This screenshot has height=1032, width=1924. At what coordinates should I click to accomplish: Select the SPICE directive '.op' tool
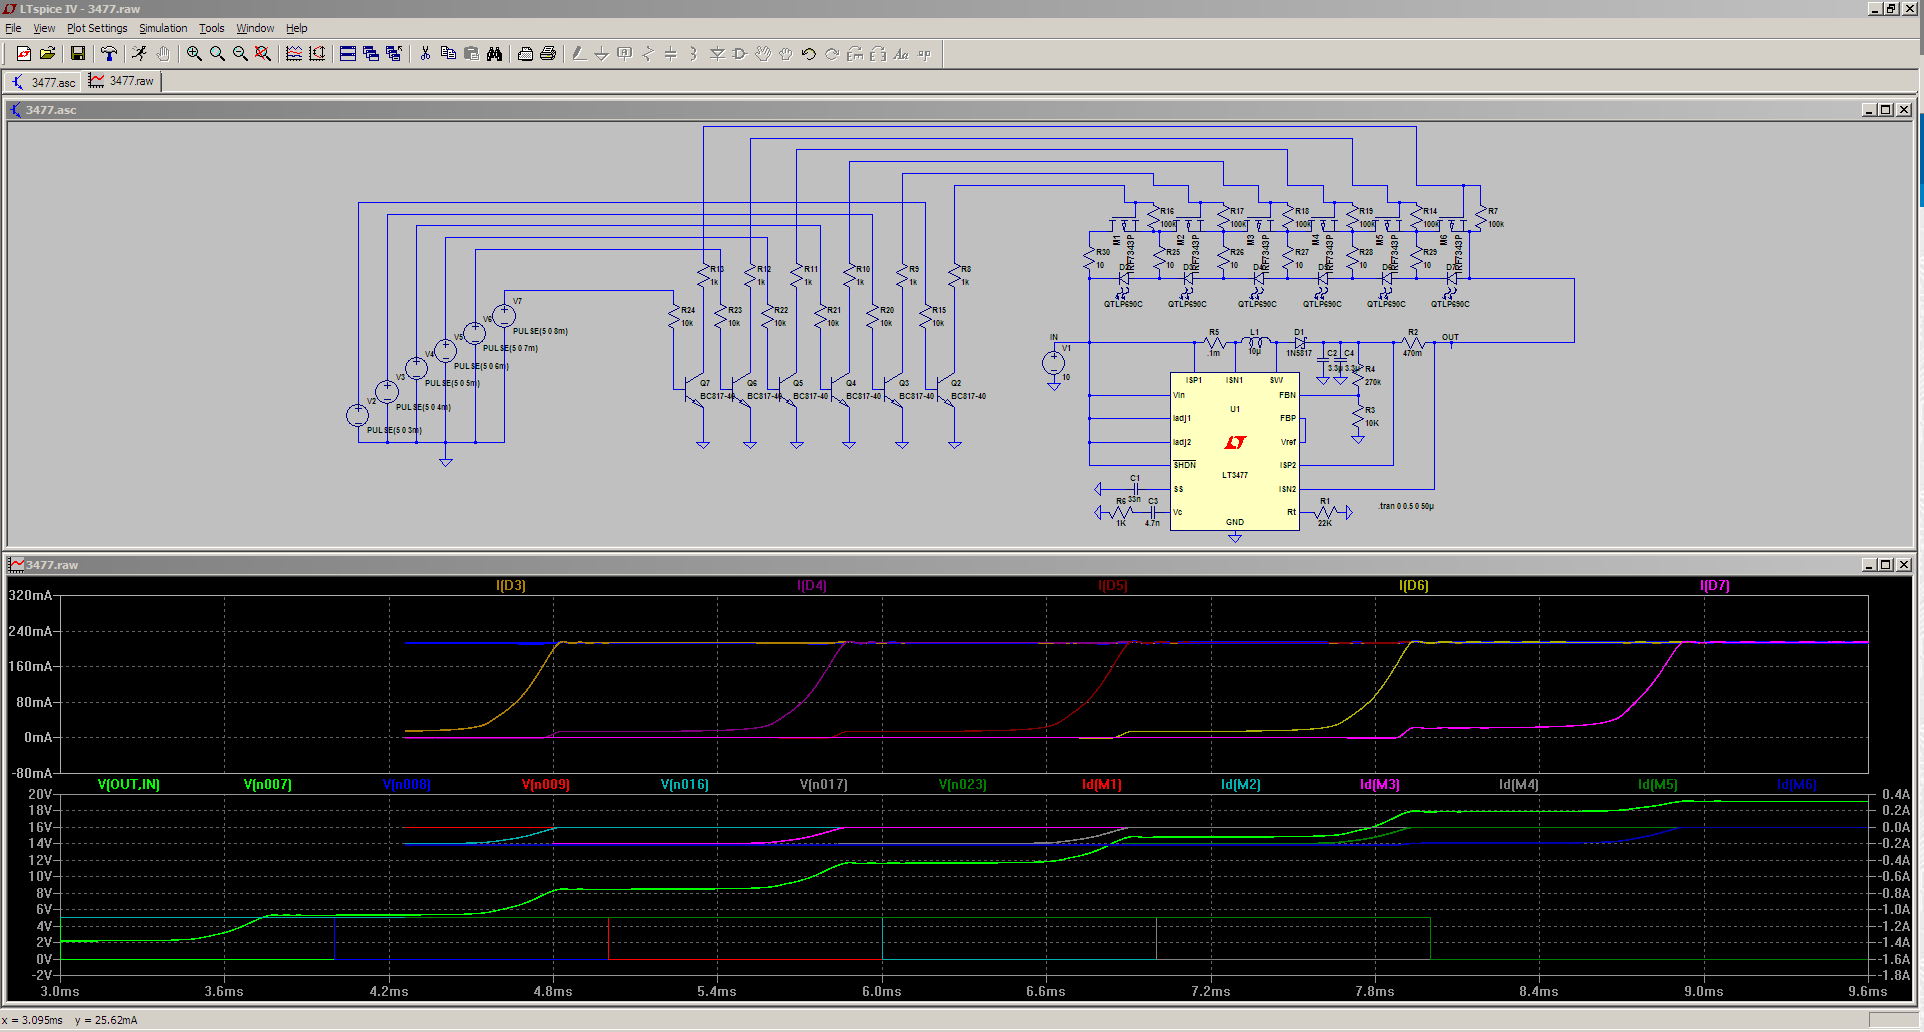click(924, 54)
